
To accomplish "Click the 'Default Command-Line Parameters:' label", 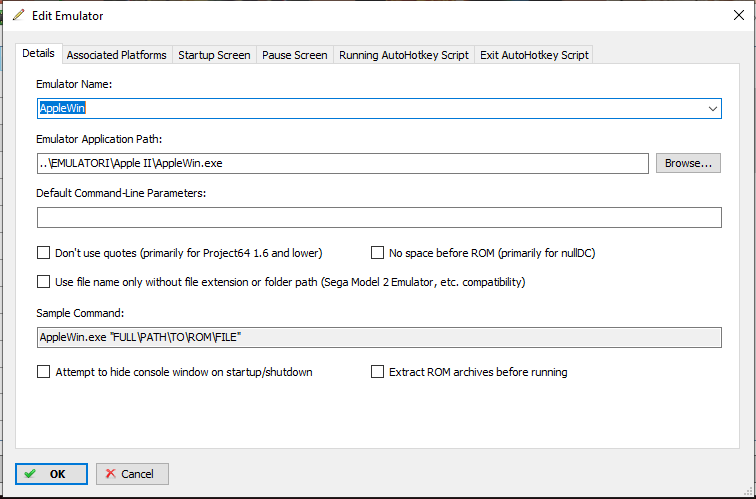I will (121, 193).
